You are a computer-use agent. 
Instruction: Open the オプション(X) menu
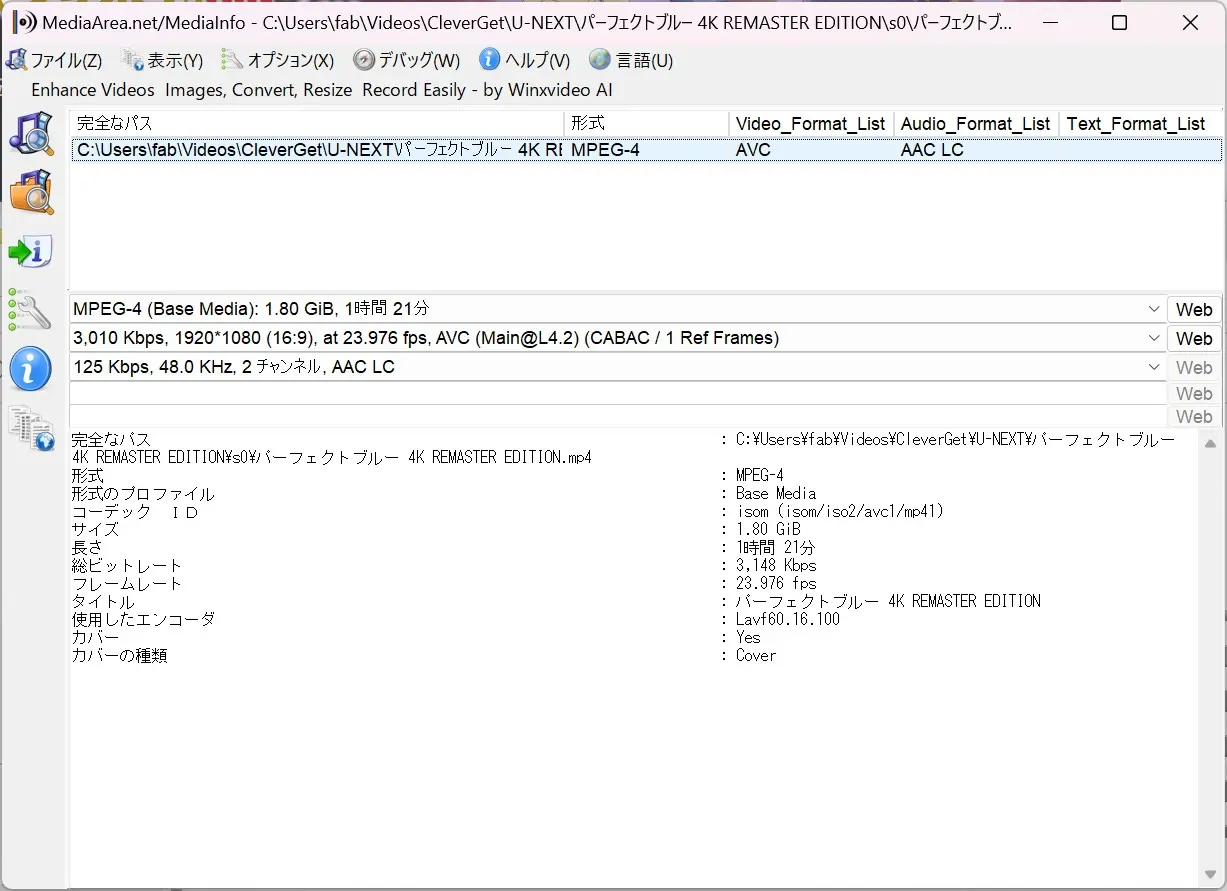click(x=279, y=60)
